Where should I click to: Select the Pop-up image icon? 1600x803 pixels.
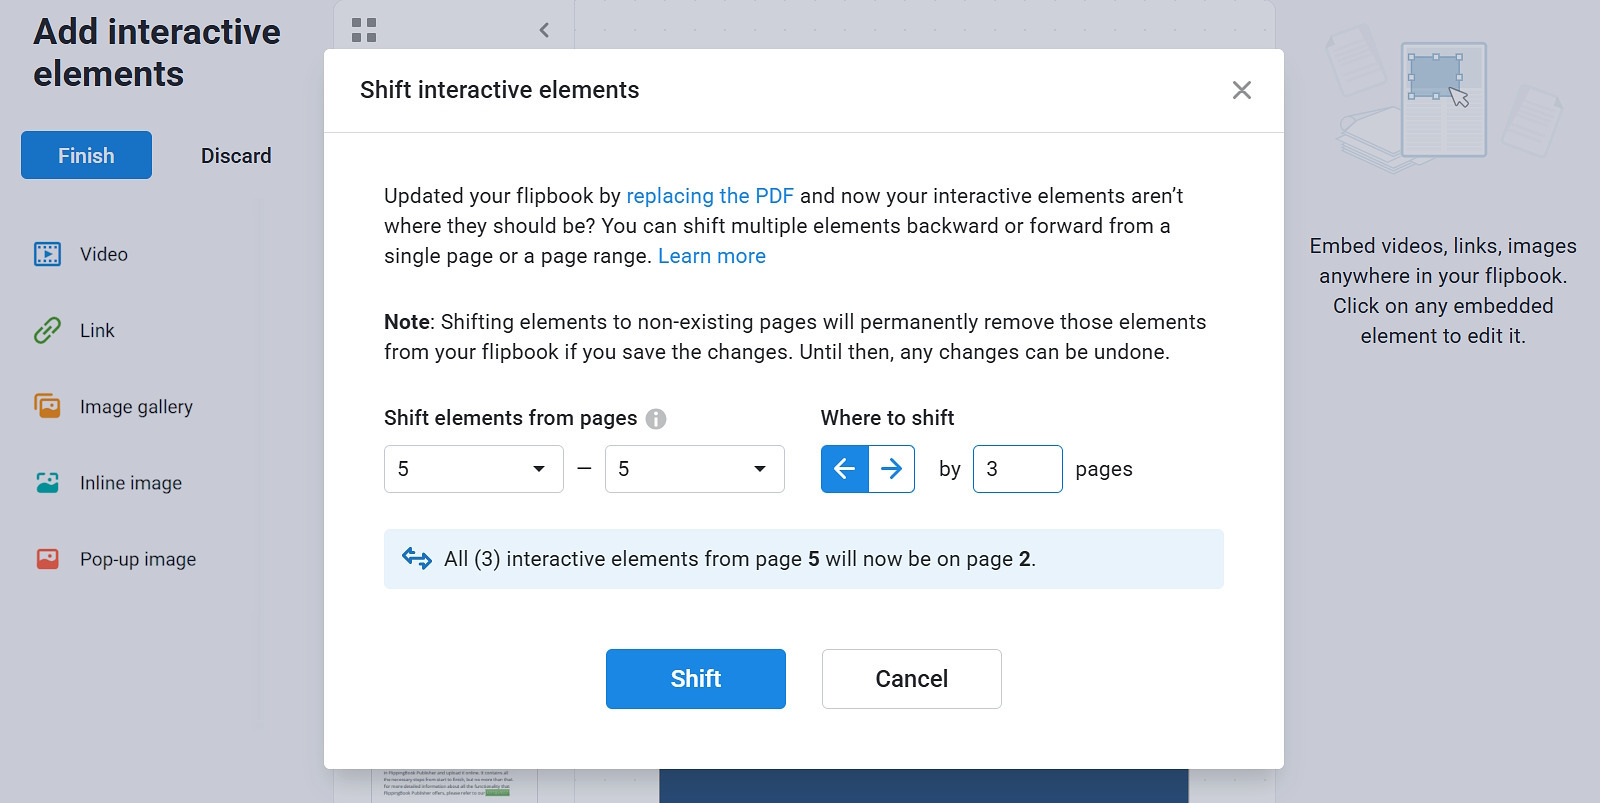tap(47, 559)
